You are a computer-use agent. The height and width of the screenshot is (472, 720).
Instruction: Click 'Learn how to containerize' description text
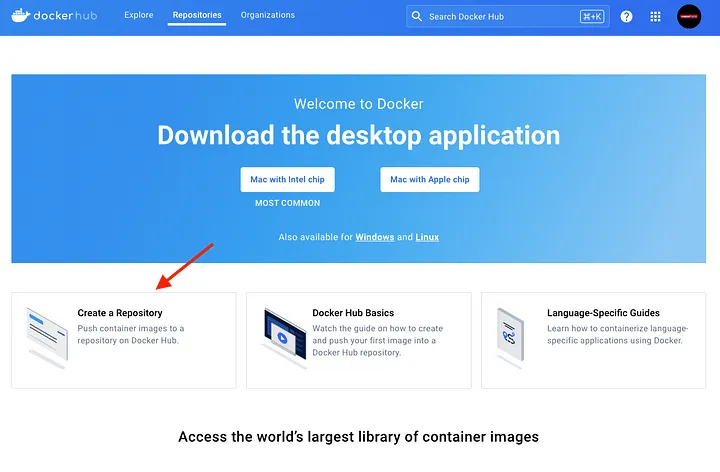(618, 334)
